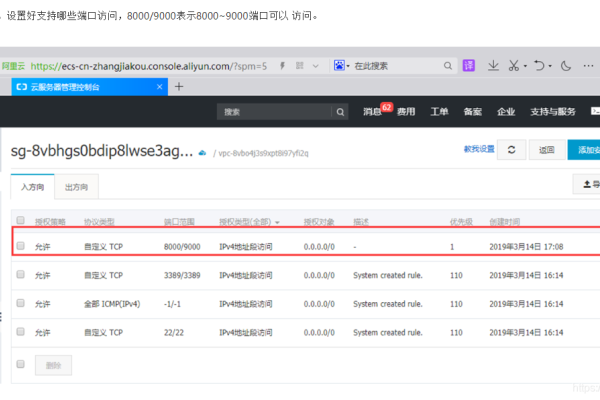Image resolution: width=600 pixels, height=400 pixels.
Task: Click the 删除 button
Action: click(x=53, y=365)
